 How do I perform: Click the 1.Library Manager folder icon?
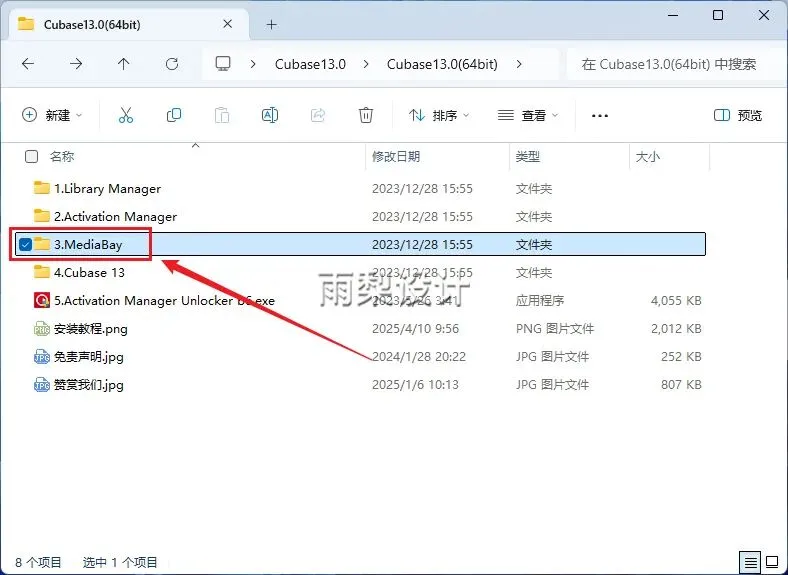pyautogui.click(x=42, y=188)
